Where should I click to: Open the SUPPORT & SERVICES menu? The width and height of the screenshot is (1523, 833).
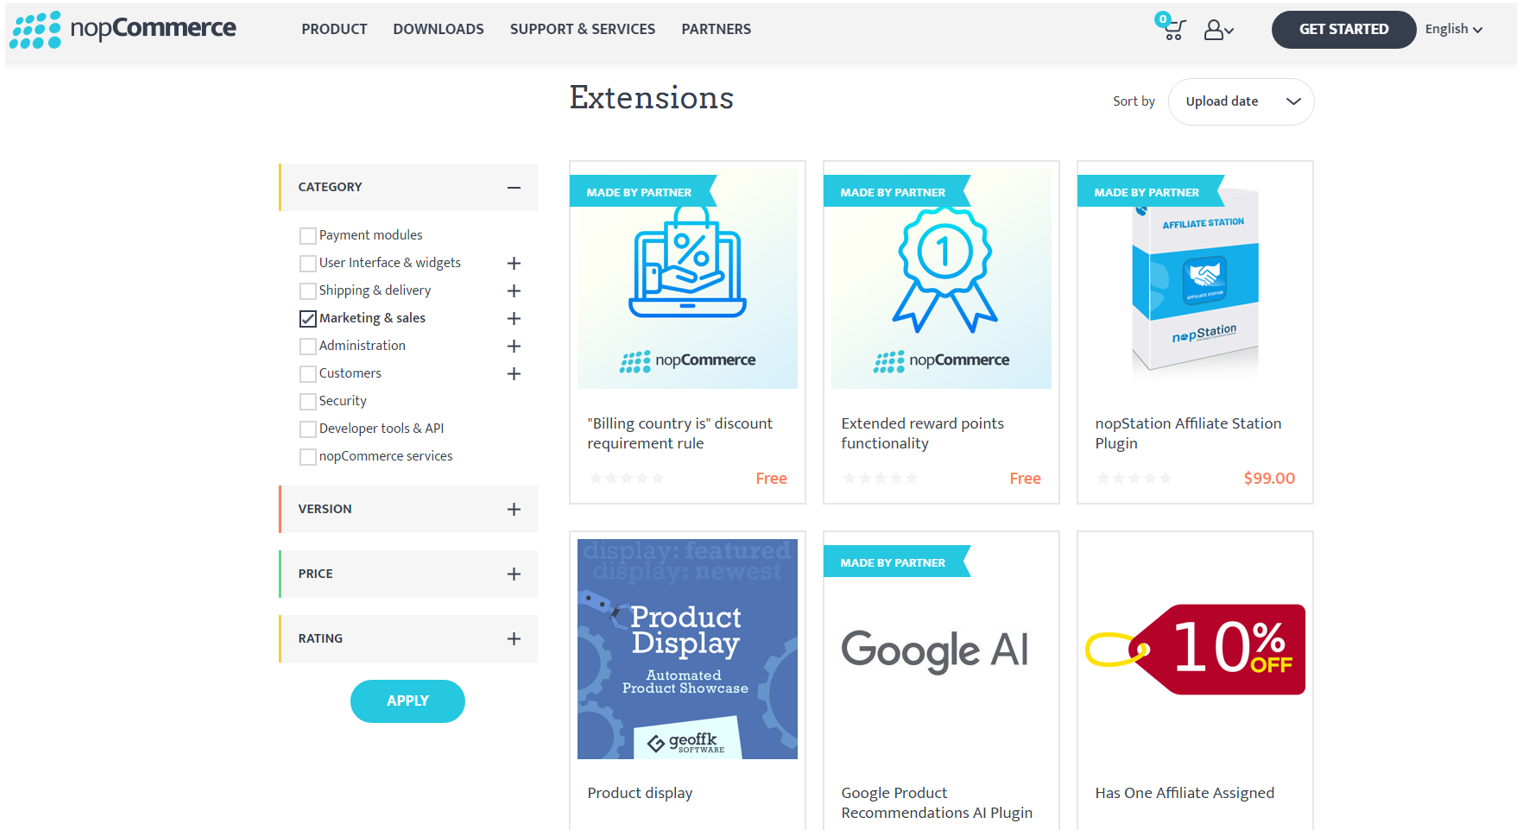[582, 29]
